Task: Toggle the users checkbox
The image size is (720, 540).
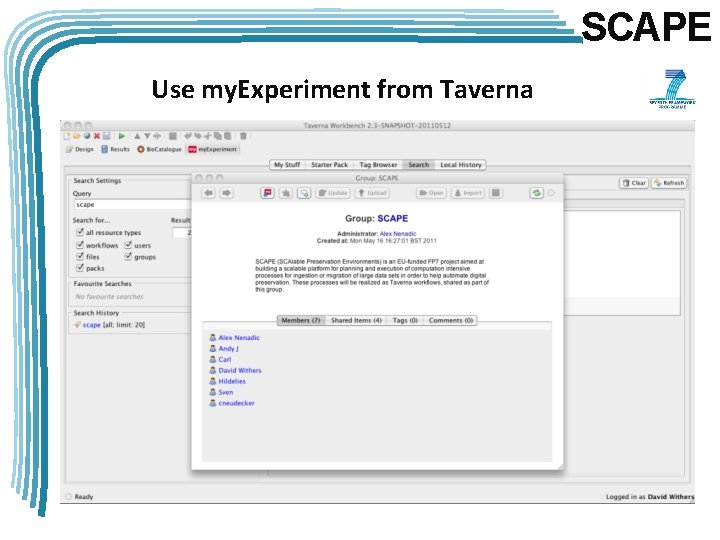Action: coord(128,245)
